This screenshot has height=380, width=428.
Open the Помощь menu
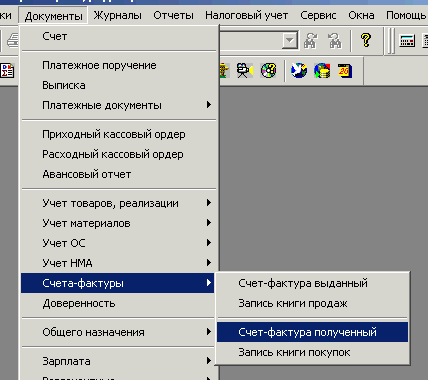[406, 15]
